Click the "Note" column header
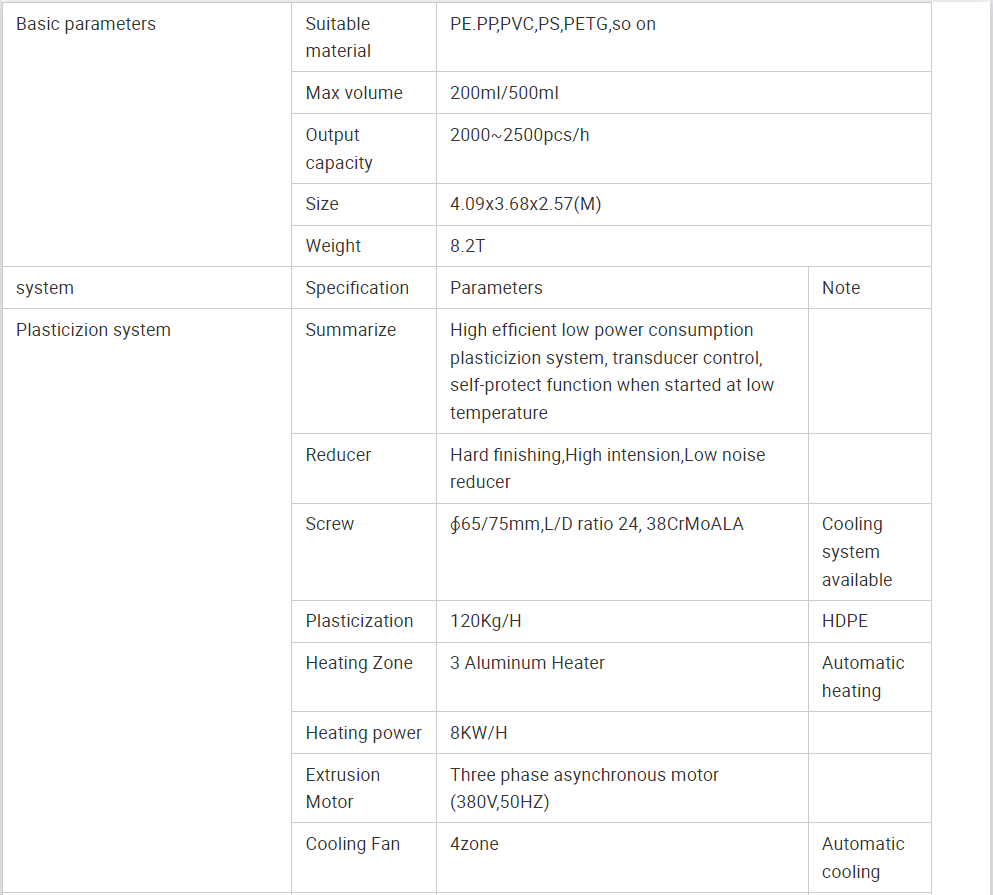 coord(841,288)
